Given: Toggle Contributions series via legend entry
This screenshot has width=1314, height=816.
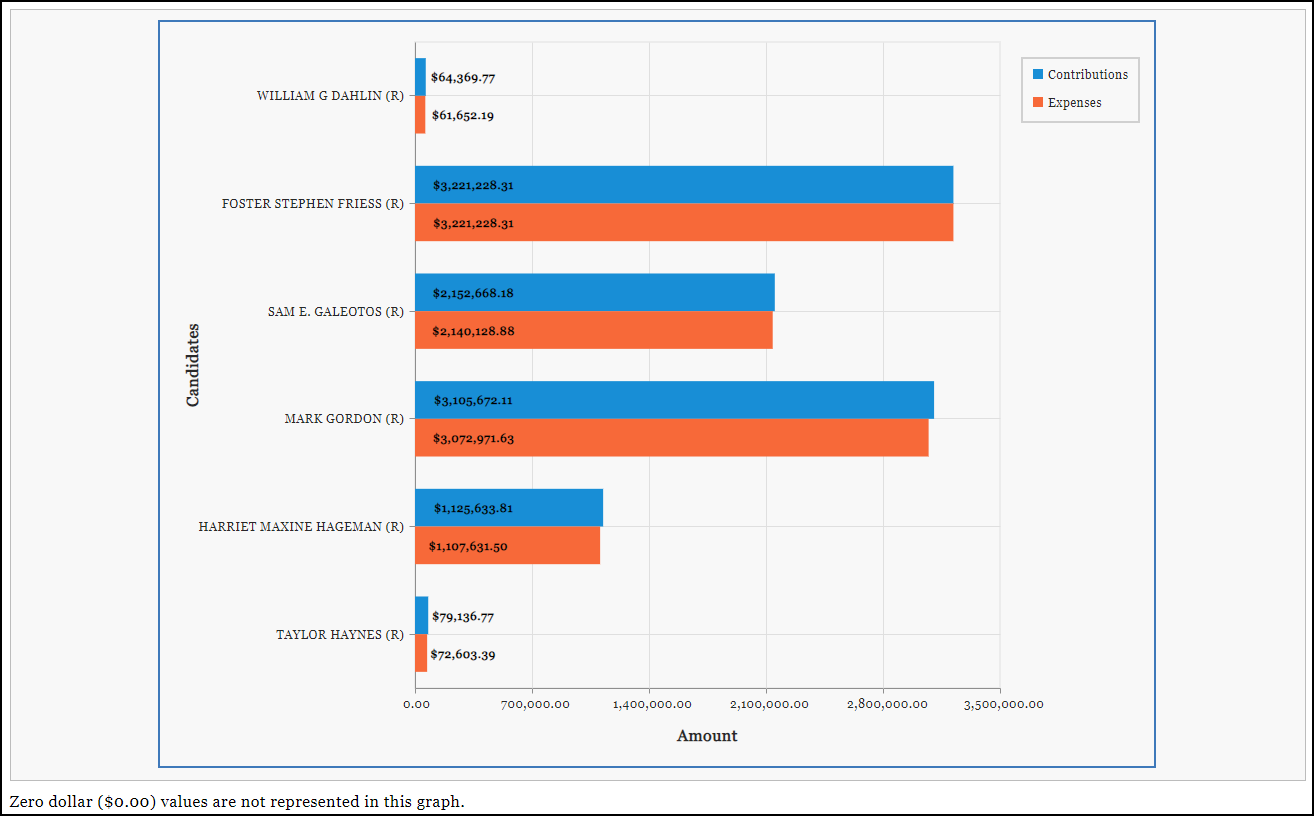Looking at the screenshot, I should tap(1089, 74).
